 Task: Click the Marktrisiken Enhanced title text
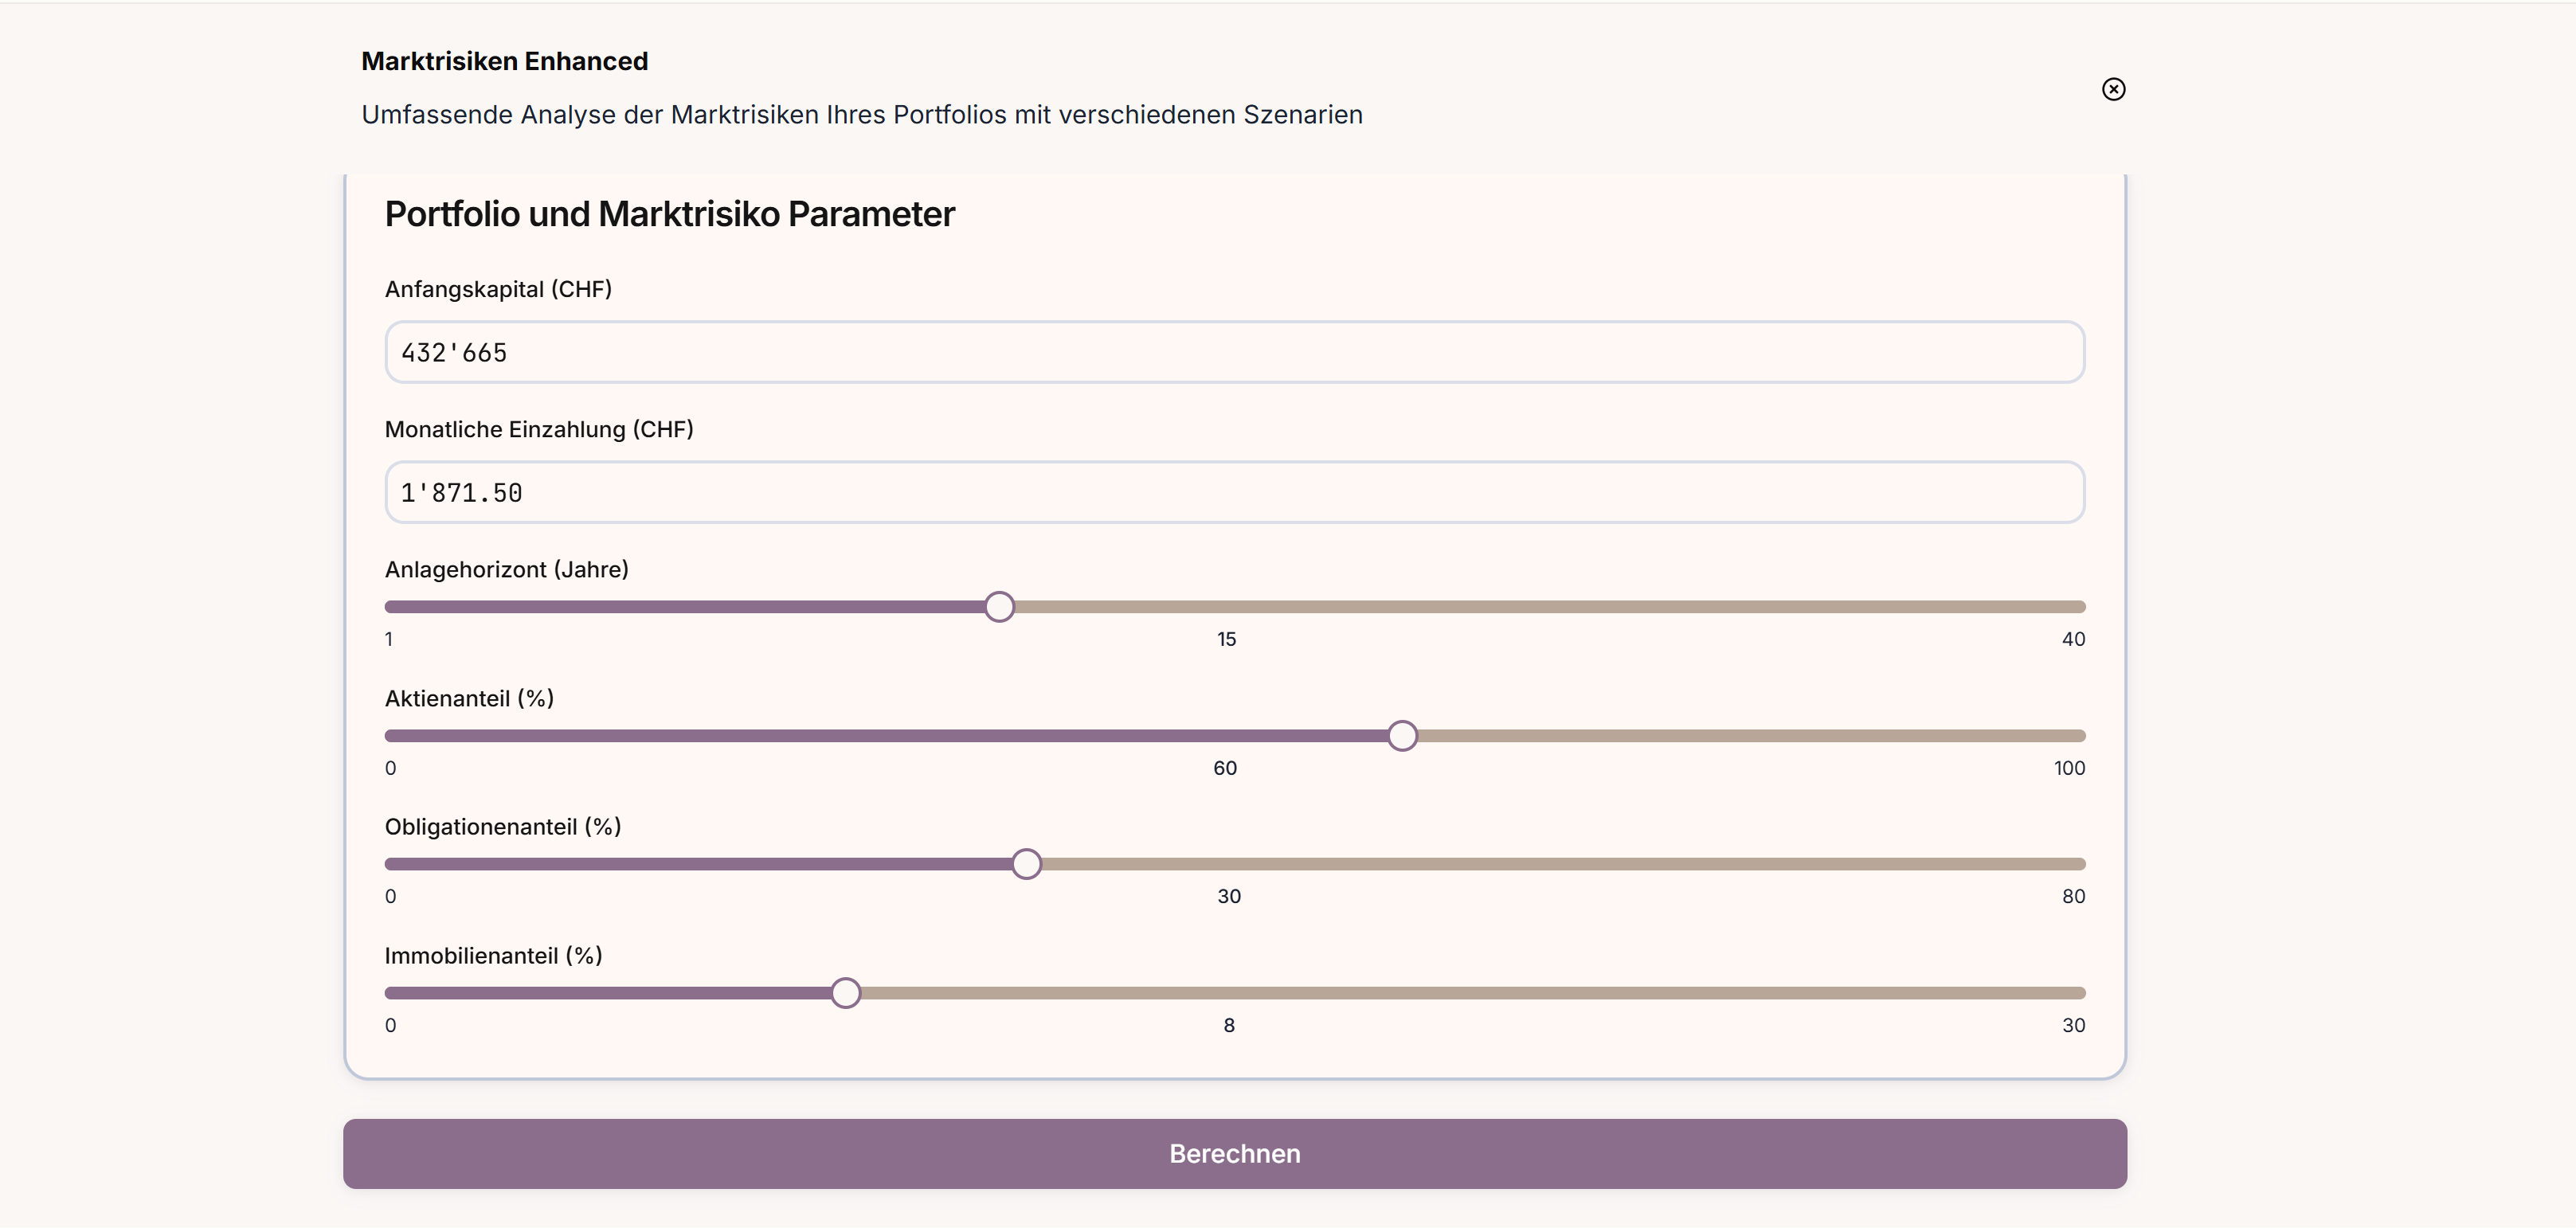504,61
